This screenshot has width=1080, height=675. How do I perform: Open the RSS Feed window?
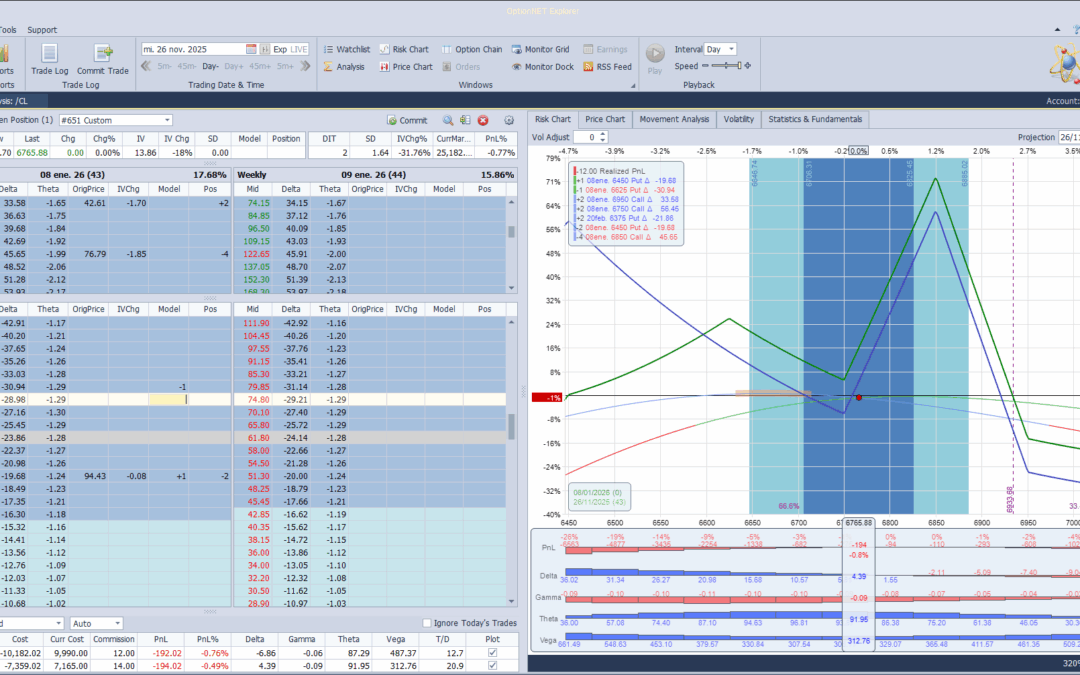pyautogui.click(x=608, y=67)
